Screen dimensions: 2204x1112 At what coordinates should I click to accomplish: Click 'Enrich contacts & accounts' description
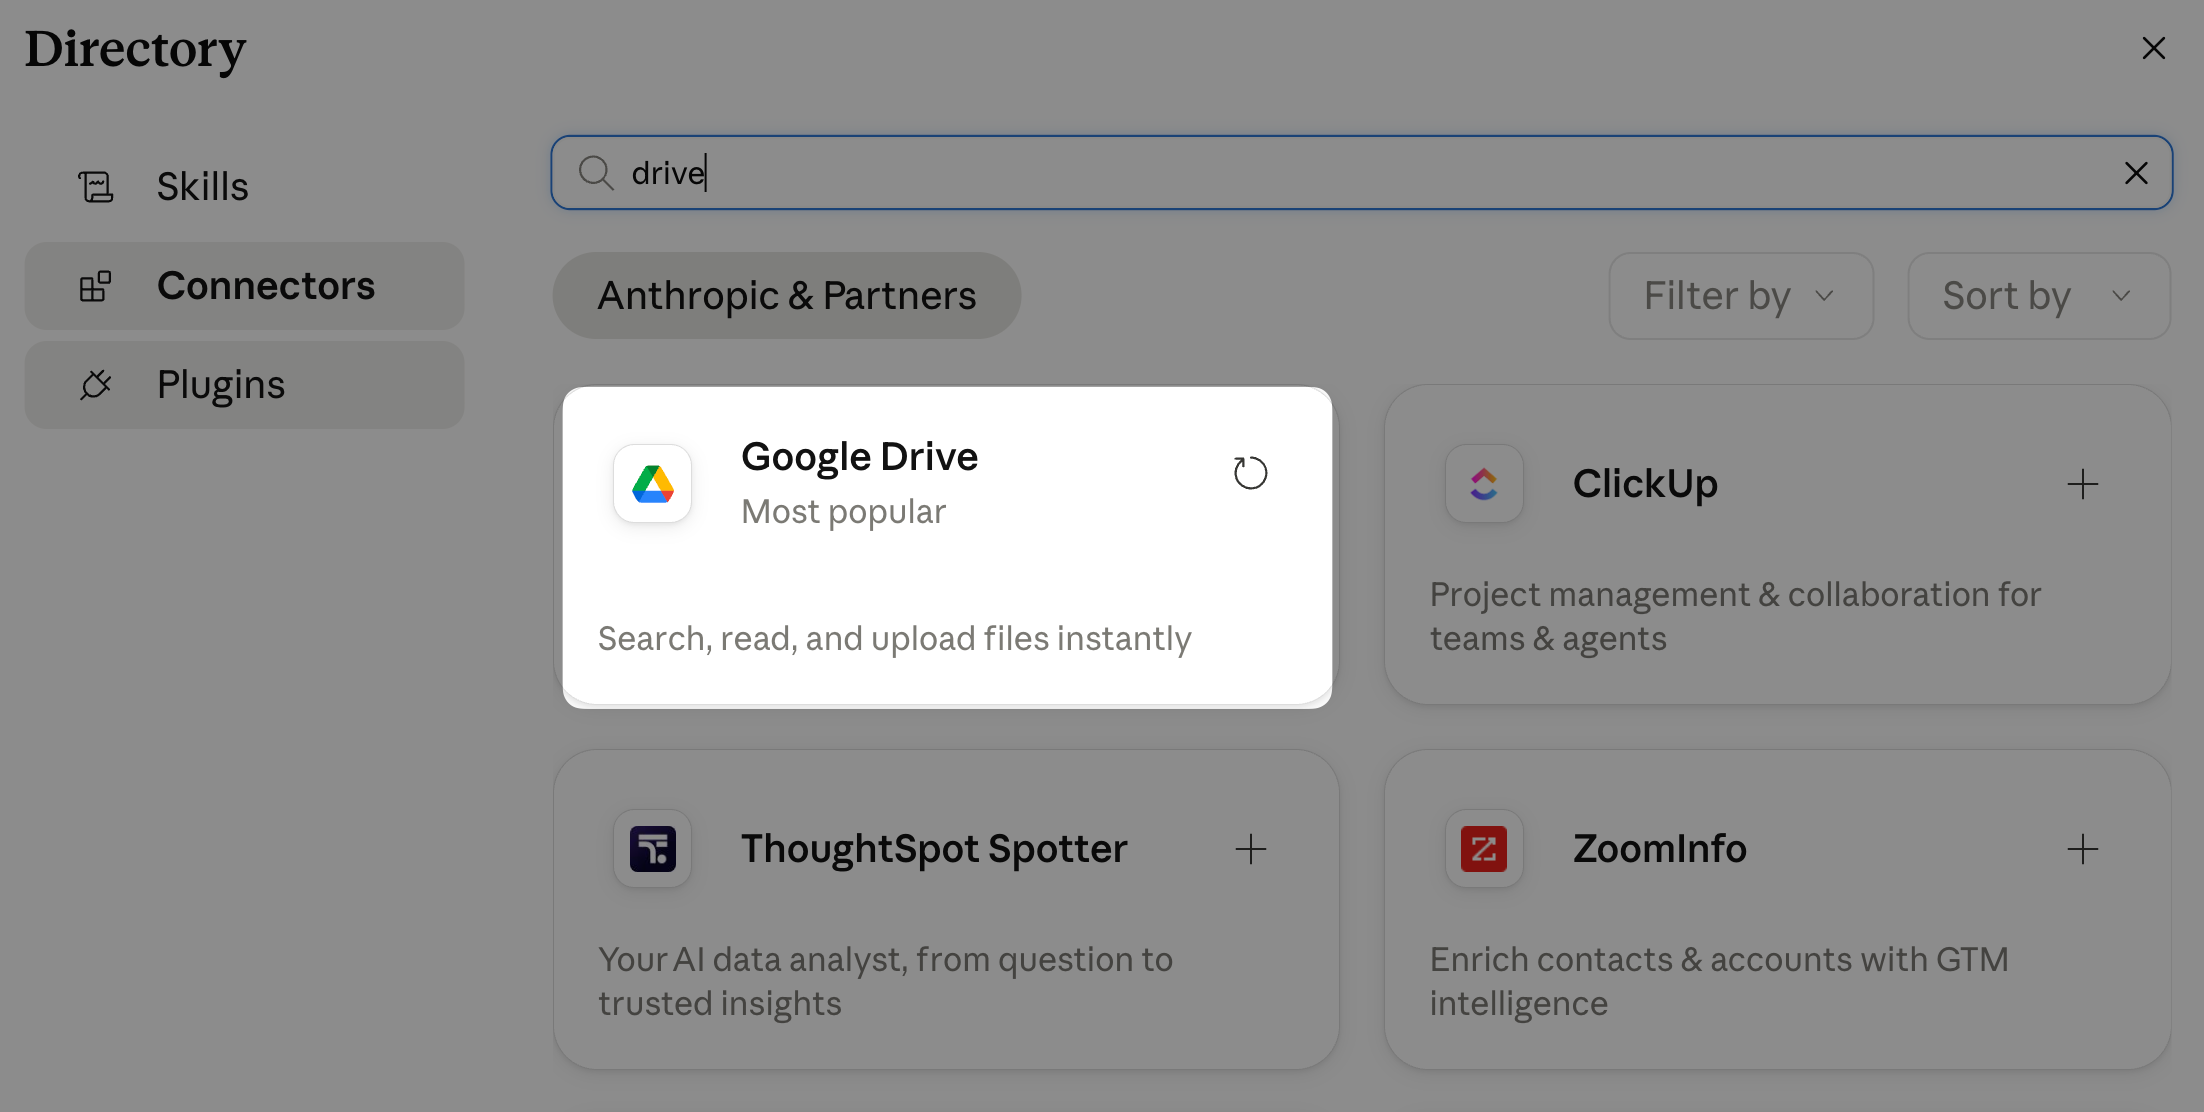click(x=1719, y=982)
